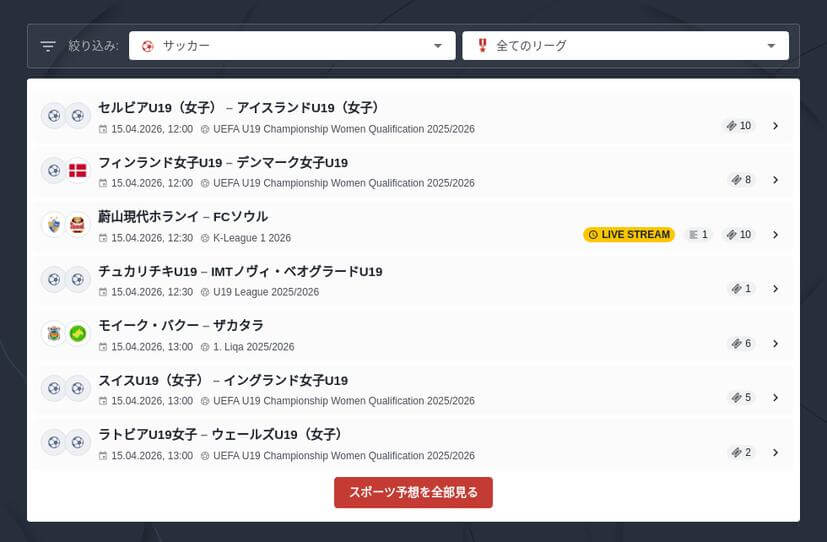
Task: Click the ザカタラ green team crest
Action: click(77, 333)
